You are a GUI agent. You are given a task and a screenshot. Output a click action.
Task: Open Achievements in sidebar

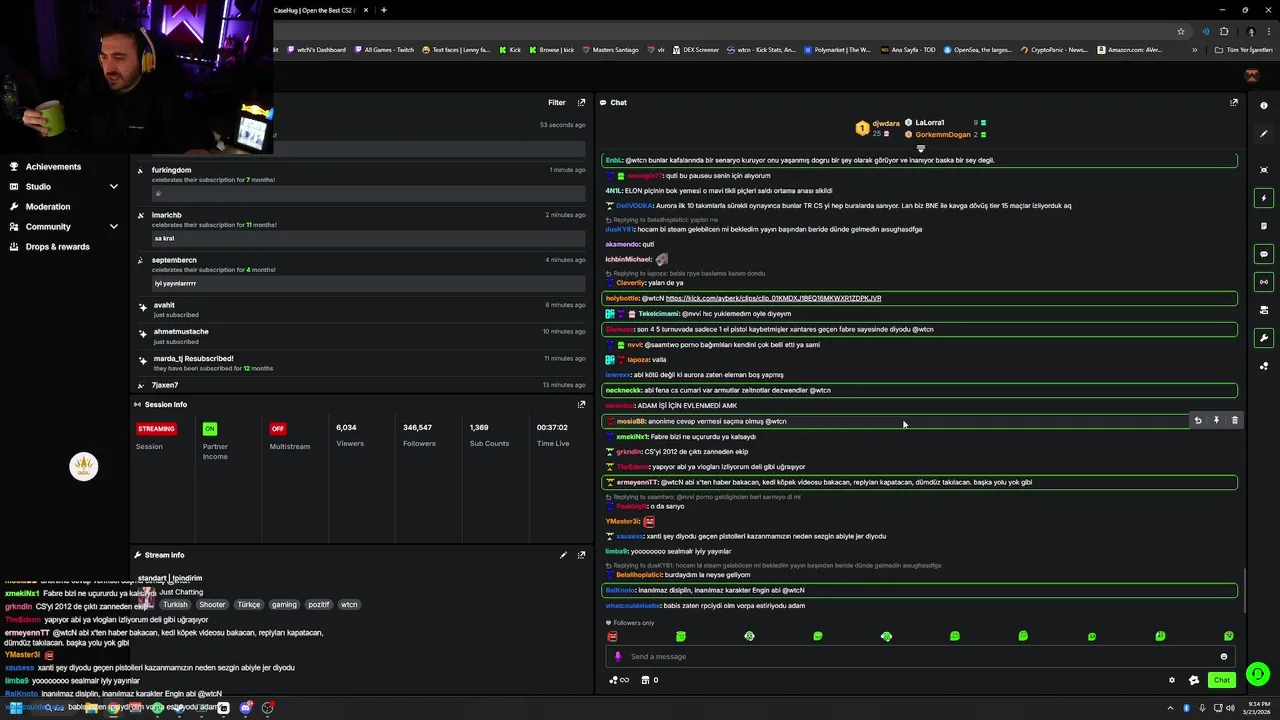pyautogui.click(x=53, y=167)
